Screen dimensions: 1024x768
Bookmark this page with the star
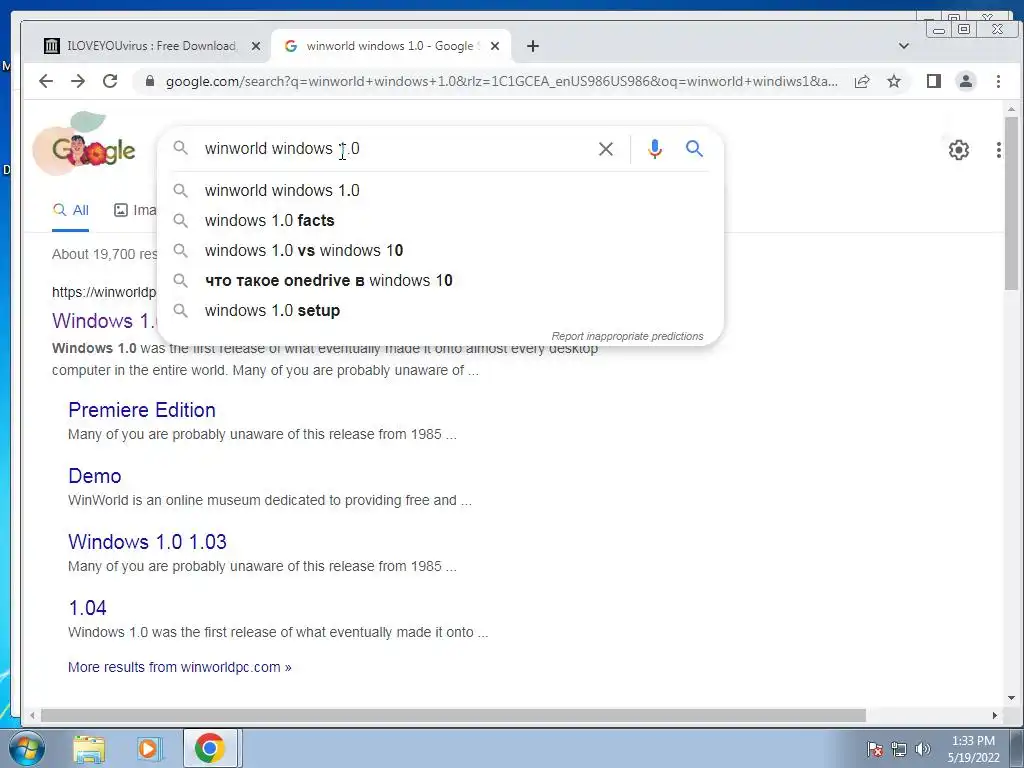coord(894,81)
